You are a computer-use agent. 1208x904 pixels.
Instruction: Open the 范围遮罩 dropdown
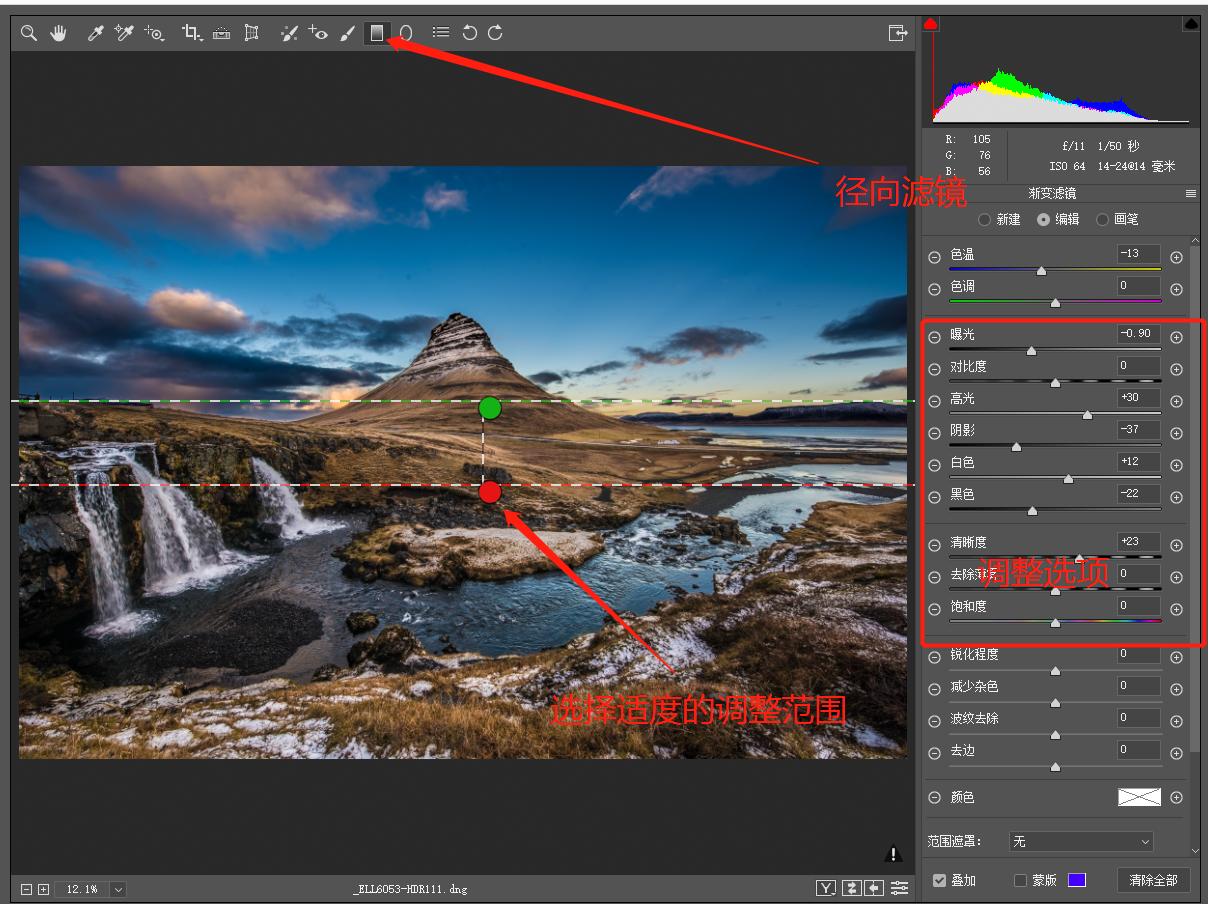[1080, 842]
